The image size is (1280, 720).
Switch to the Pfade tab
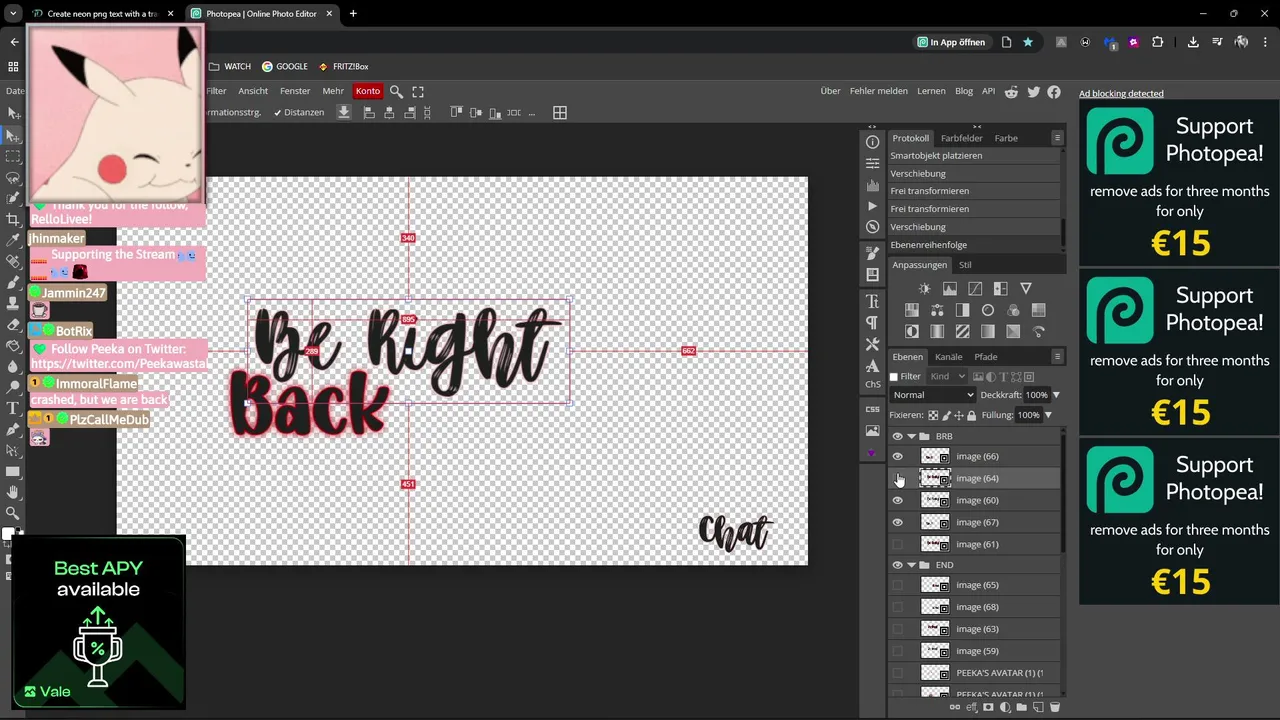pyautogui.click(x=985, y=357)
